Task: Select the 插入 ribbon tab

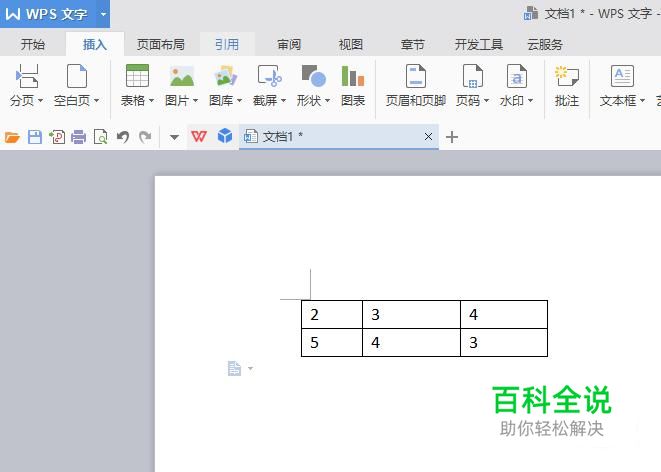Action: coord(95,44)
